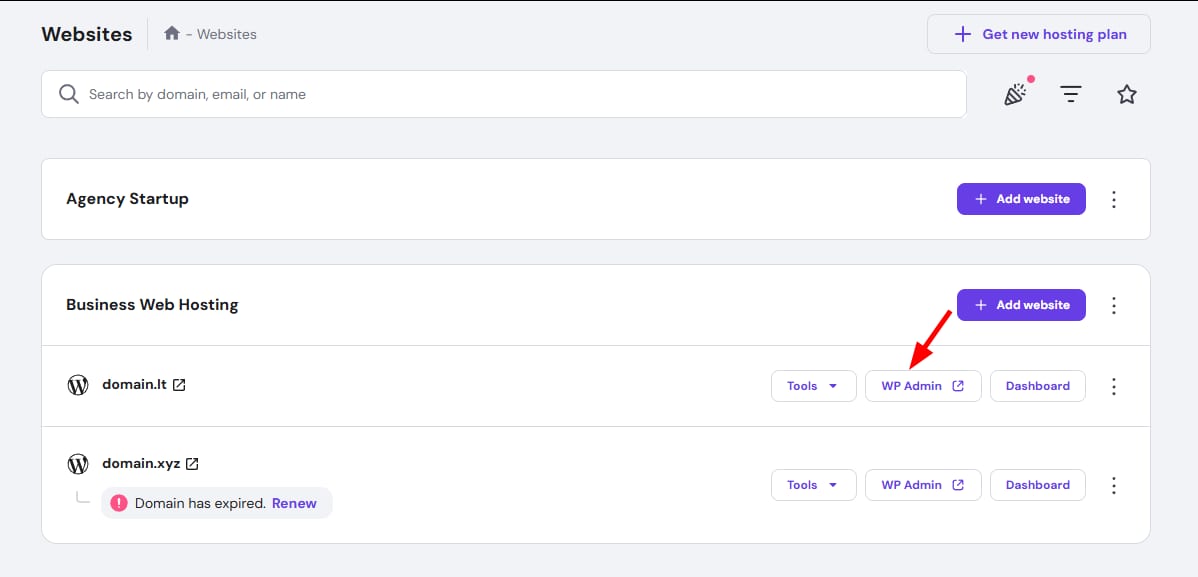Click Get new hosting plan button

1038,34
